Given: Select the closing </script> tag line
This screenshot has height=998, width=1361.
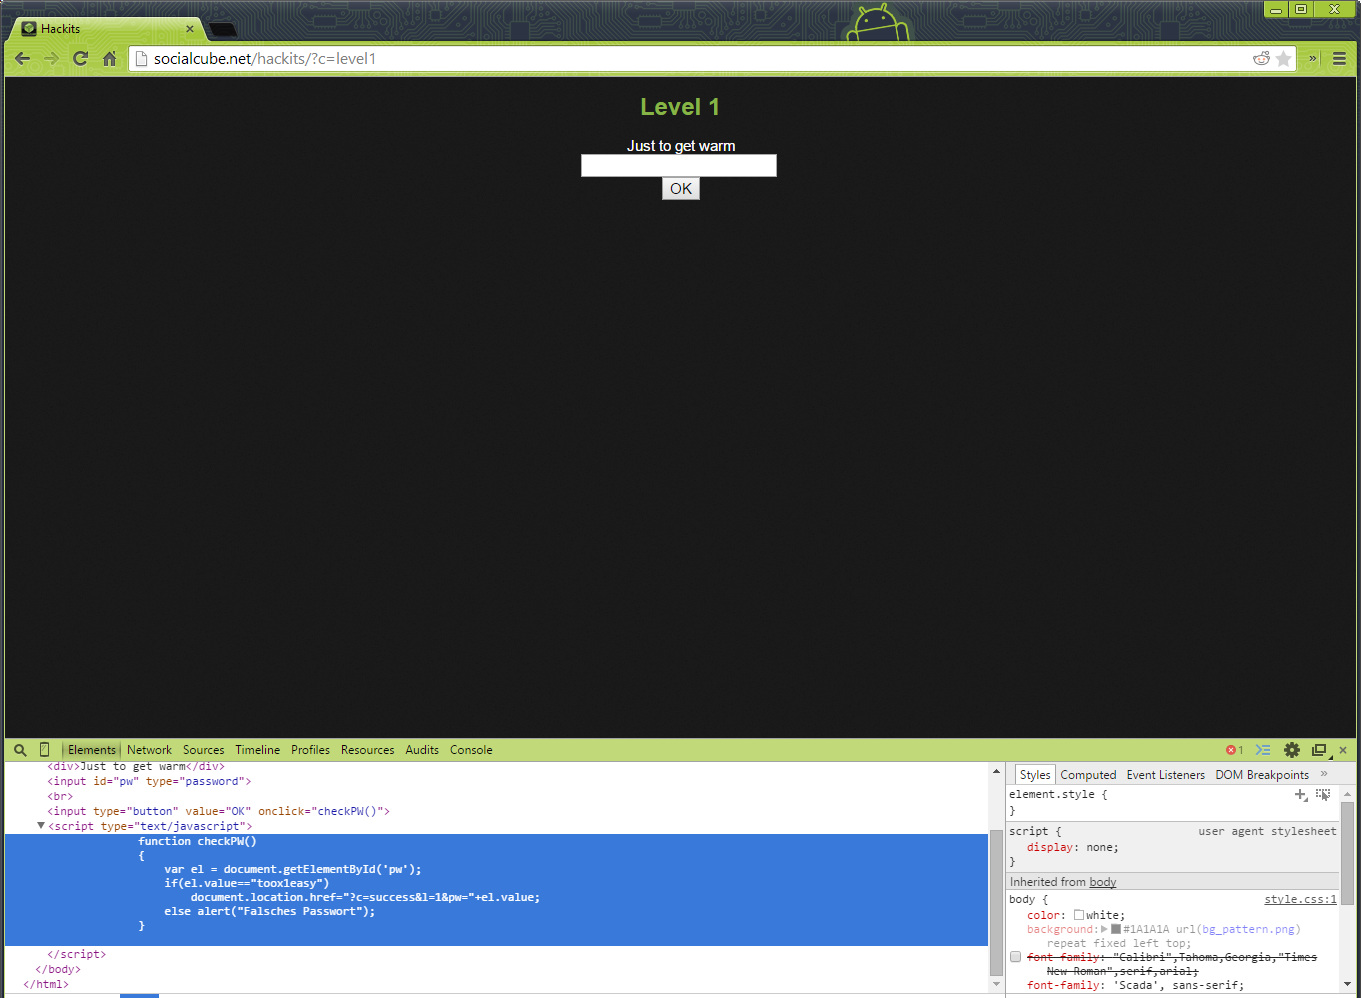Looking at the screenshot, I should click(76, 954).
